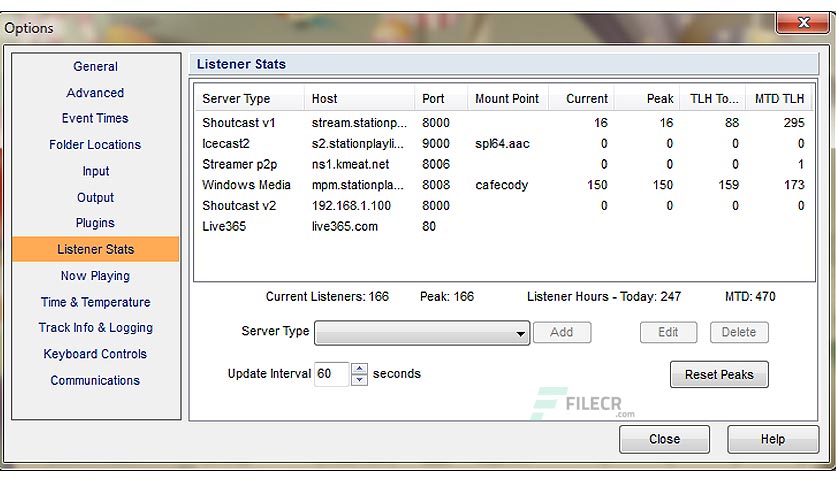Open the Plugins page
The image size is (836, 484).
click(x=95, y=223)
